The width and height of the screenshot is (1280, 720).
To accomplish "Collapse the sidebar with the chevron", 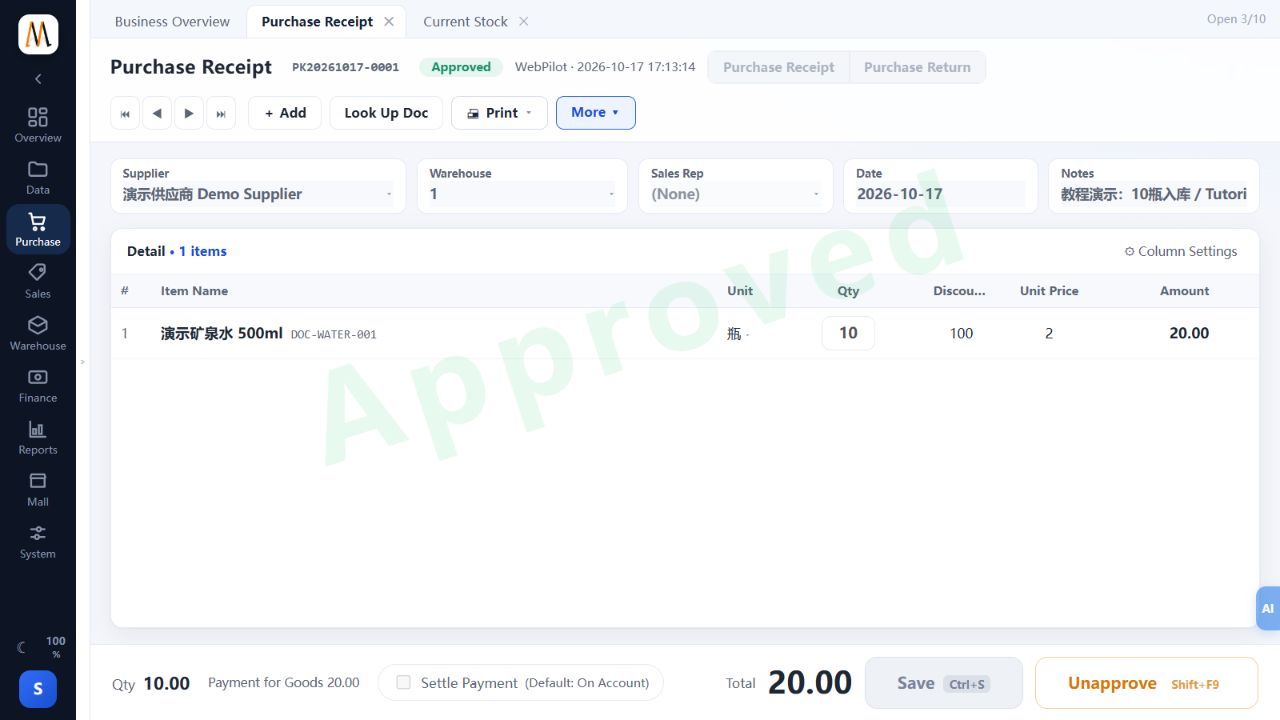I will [38, 78].
